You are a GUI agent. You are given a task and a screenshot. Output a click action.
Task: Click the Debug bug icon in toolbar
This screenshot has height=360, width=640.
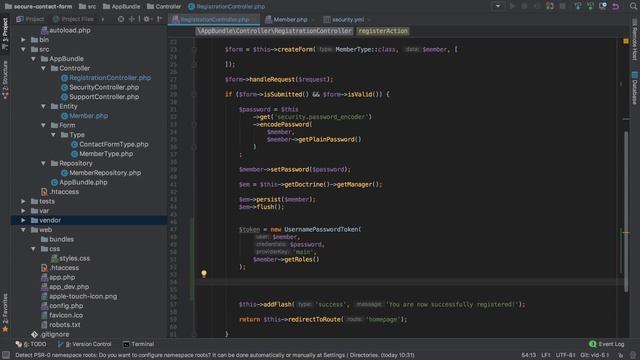click(524, 6)
